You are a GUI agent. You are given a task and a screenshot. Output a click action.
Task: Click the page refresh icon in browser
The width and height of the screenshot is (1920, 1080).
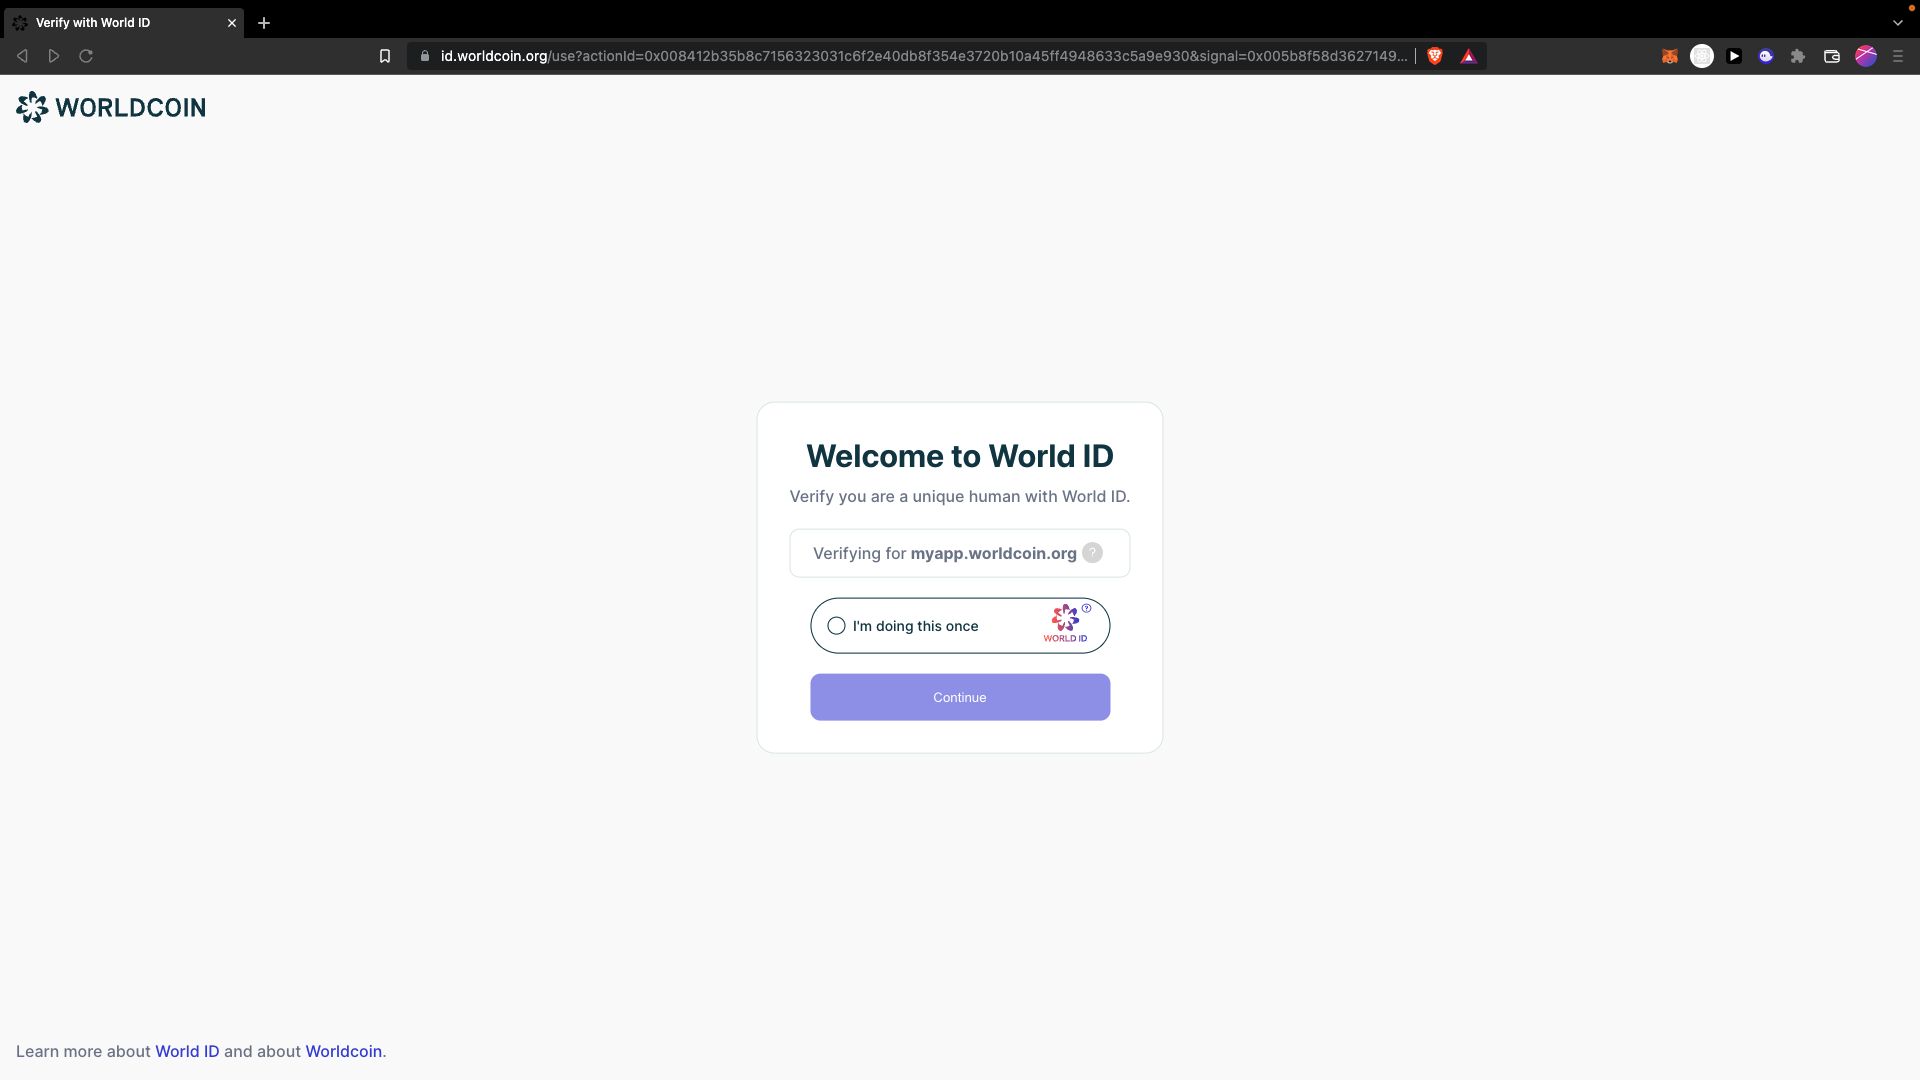coord(86,55)
